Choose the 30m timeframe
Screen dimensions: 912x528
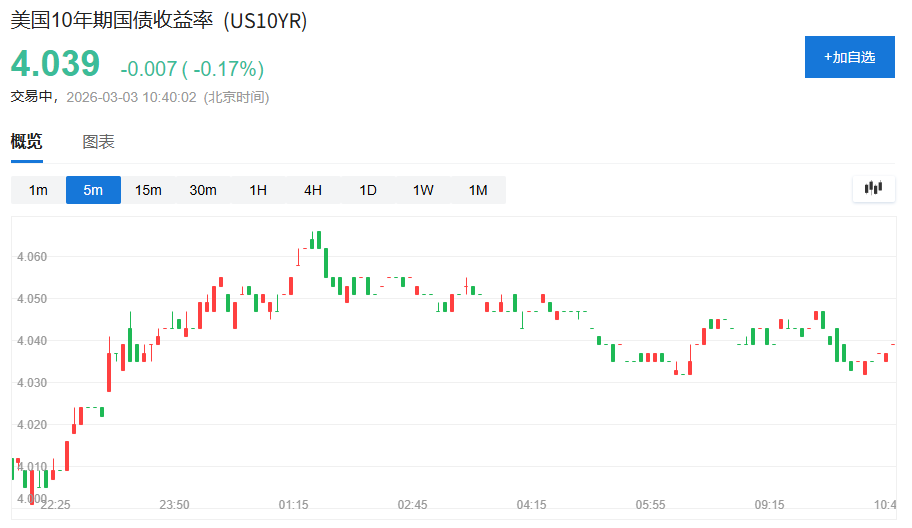203,190
